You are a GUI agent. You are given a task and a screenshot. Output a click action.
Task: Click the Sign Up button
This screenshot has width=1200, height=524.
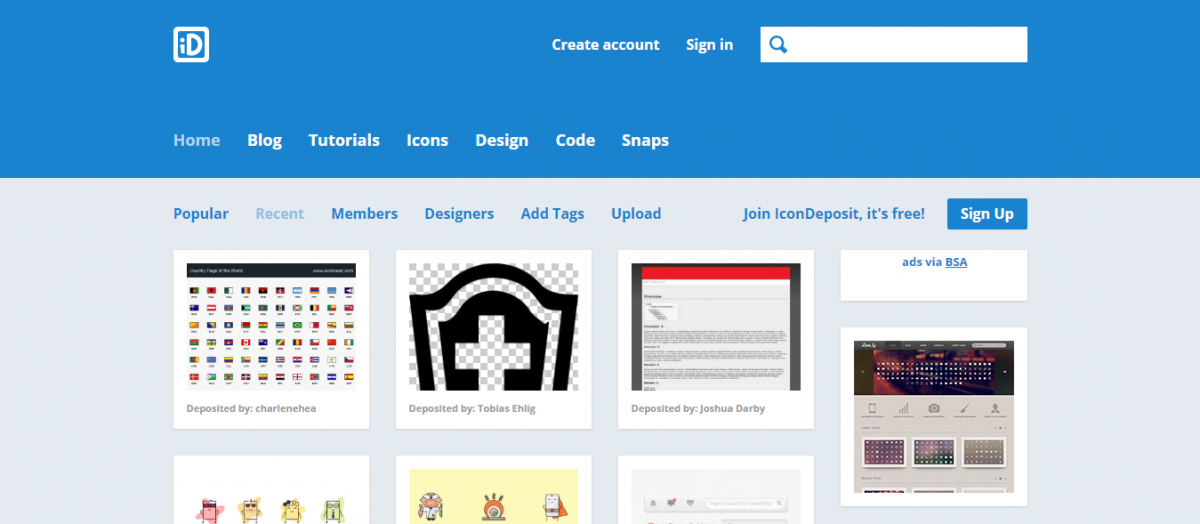pyautogui.click(x=987, y=213)
